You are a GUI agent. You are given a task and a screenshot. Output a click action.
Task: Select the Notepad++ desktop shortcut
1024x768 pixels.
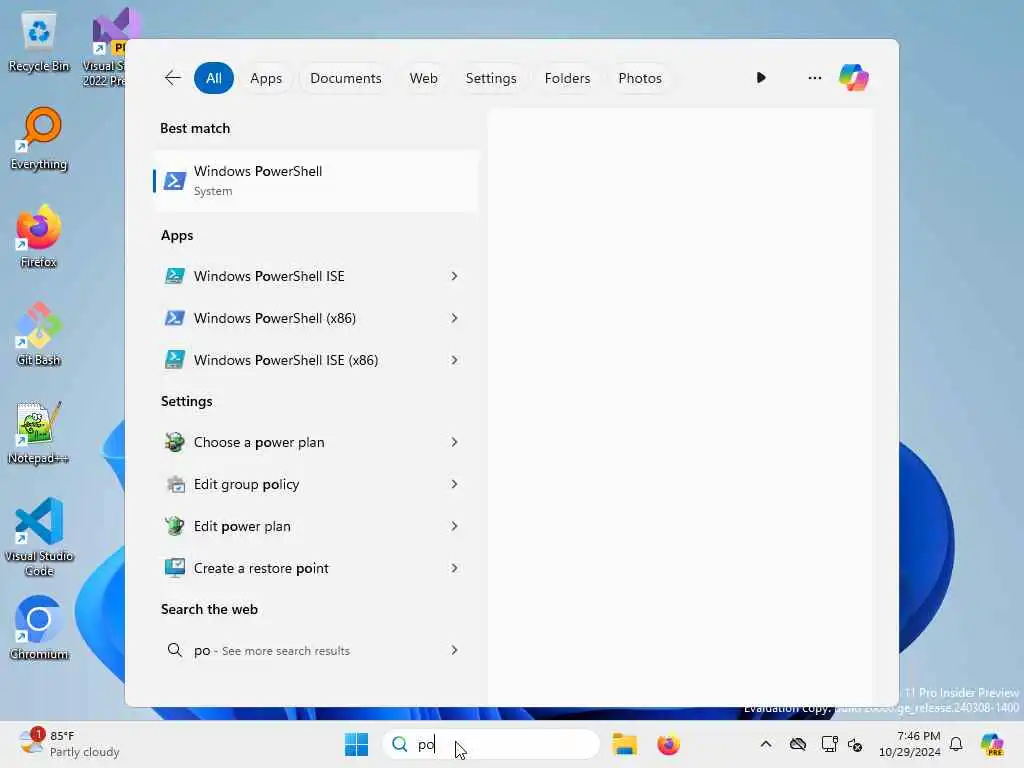click(x=39, y=432)
